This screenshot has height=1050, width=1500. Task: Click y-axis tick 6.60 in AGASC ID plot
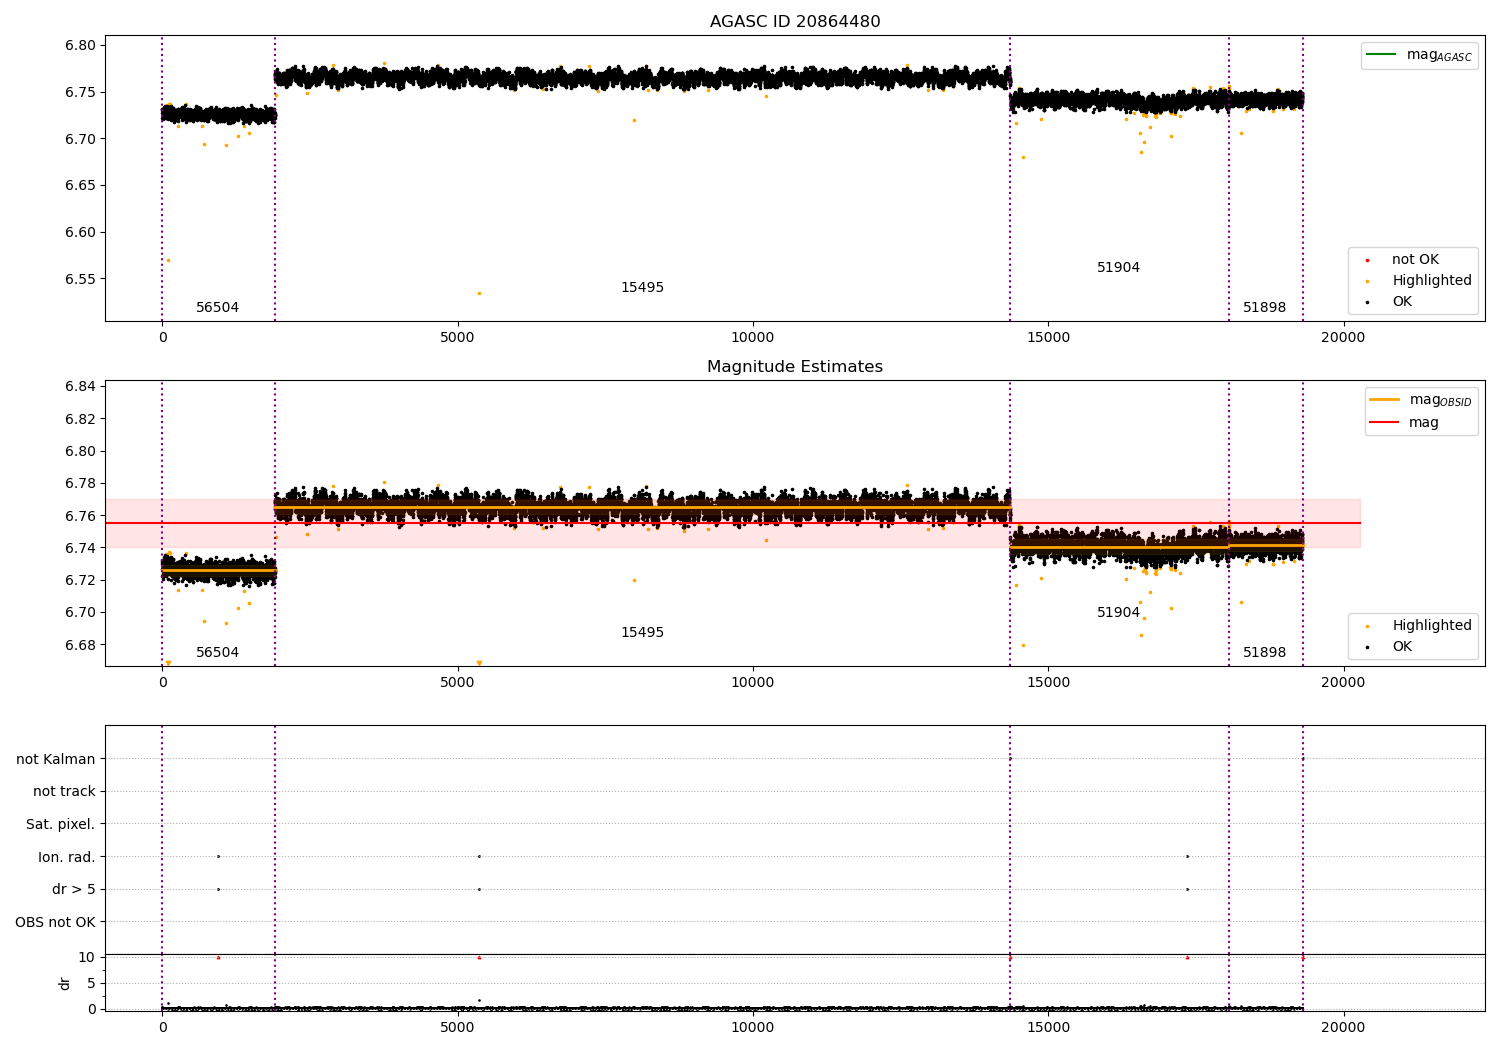tap(80, 233)
